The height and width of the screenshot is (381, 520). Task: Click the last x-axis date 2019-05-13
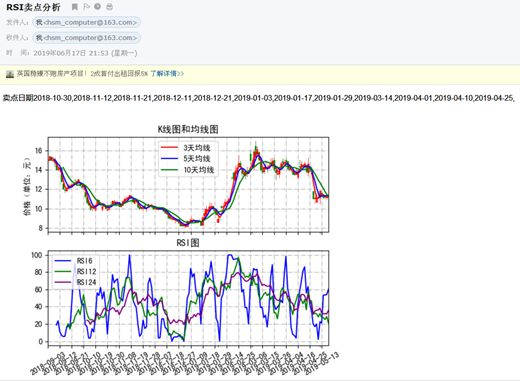(323, 363)
